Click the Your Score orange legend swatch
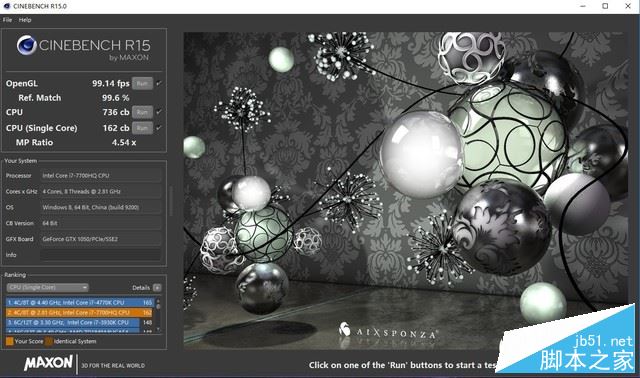The image size is (640, 378). pyautogui.click(x=9, y=341)
